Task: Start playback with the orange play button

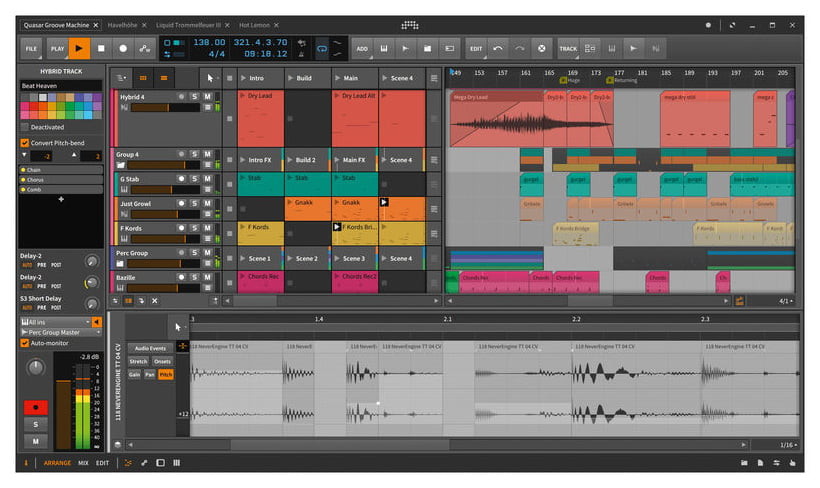Action: pyautogui.click(x=79, y=49)
